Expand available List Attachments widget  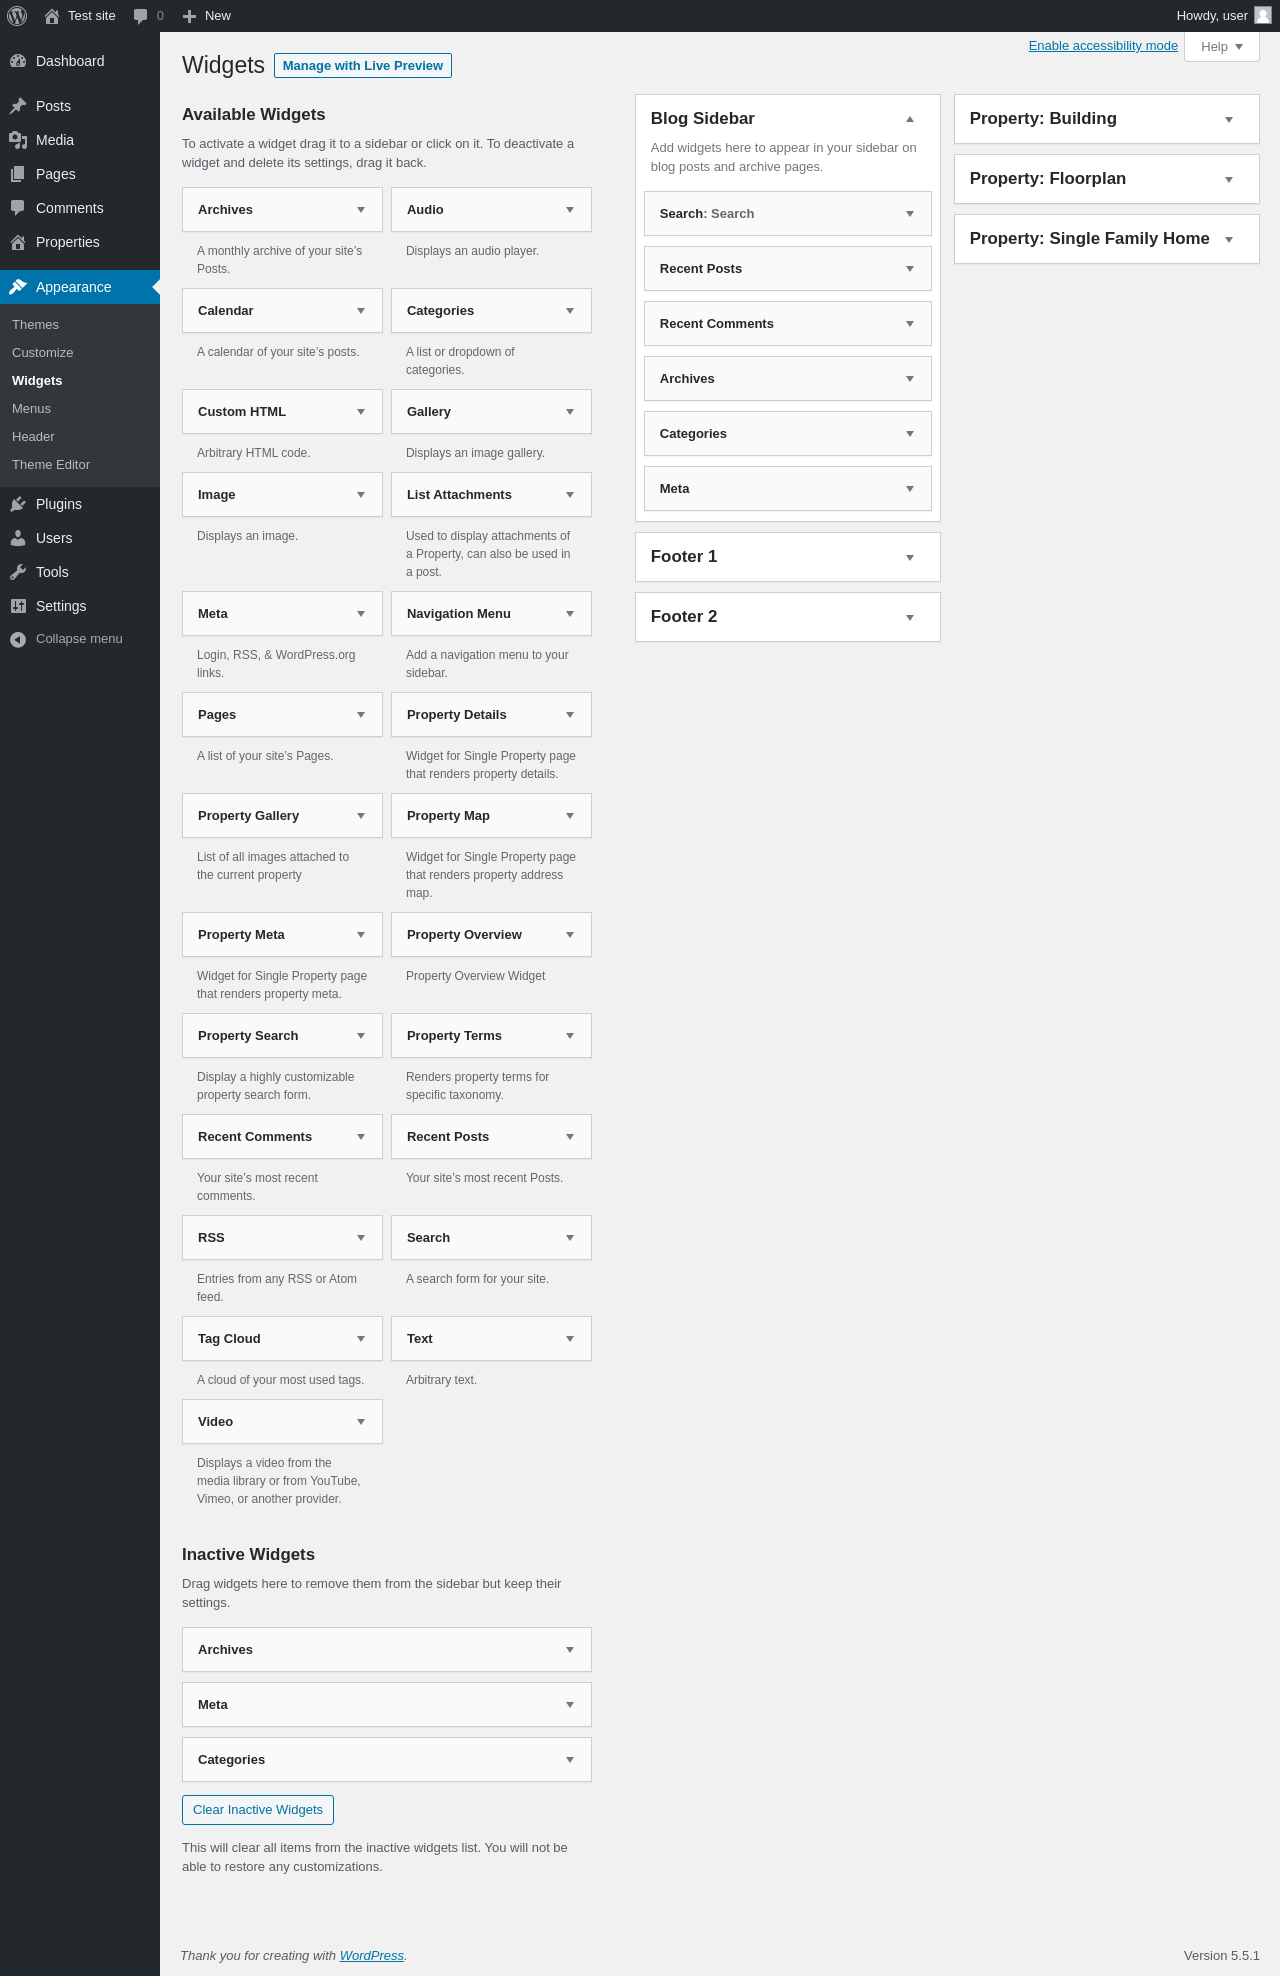pyautogui.click(x=570, y=495)
